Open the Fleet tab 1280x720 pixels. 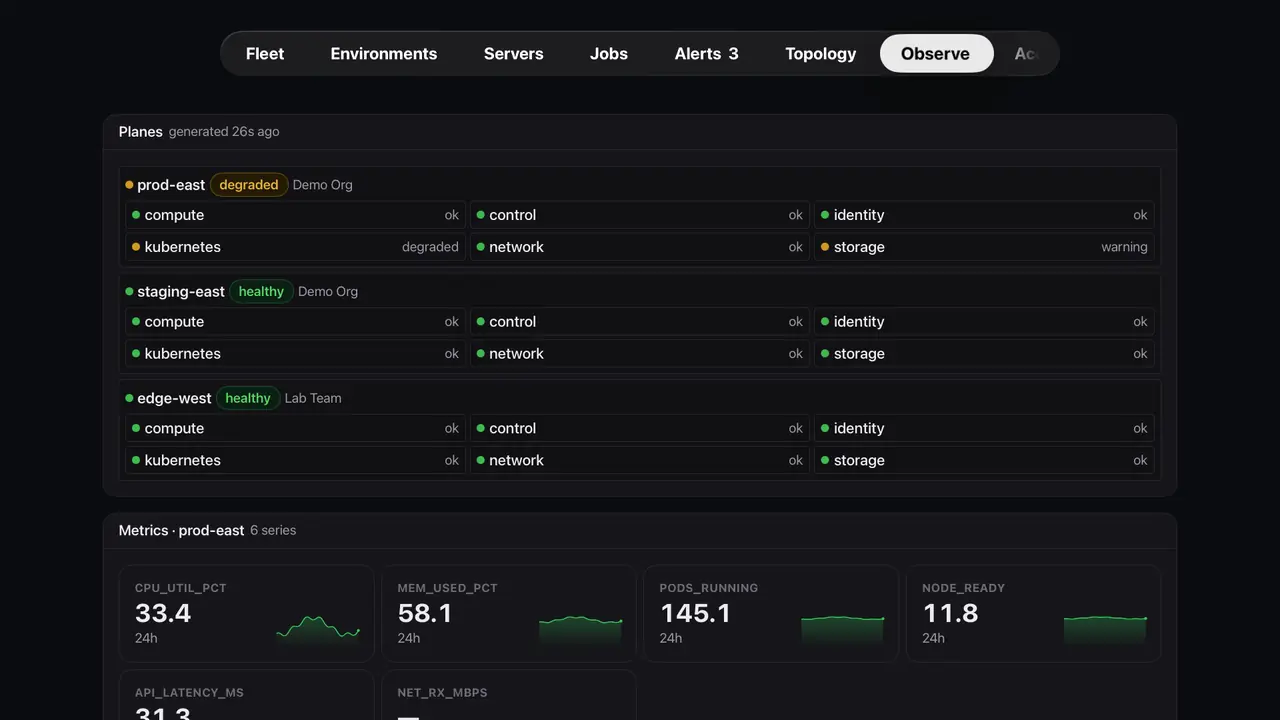point(265,54)
